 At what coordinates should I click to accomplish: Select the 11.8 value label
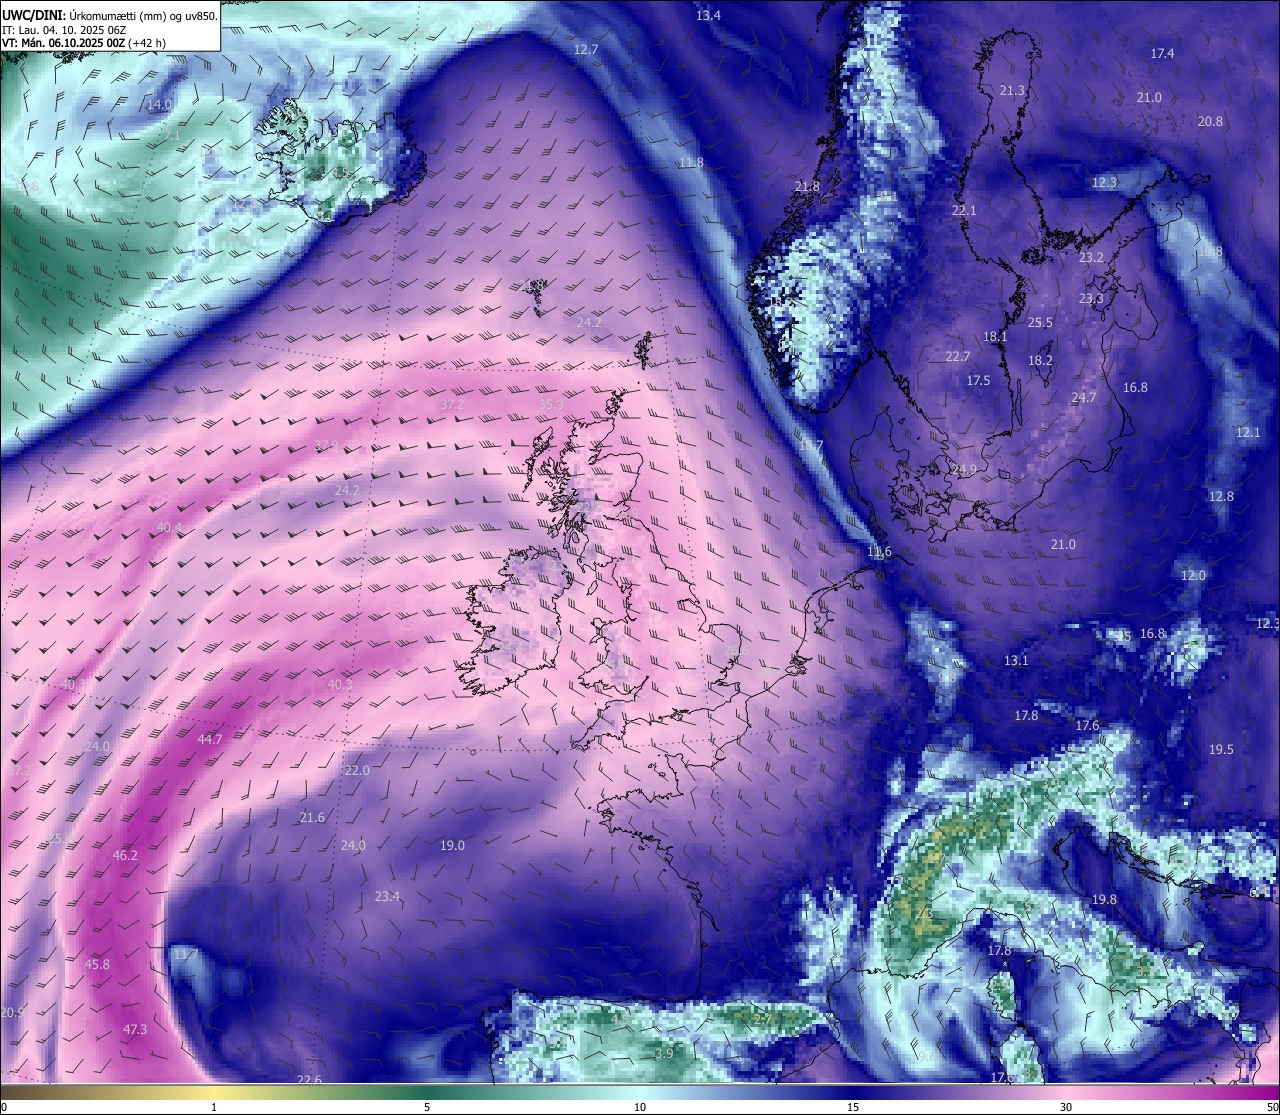click(x=691, y=162)
